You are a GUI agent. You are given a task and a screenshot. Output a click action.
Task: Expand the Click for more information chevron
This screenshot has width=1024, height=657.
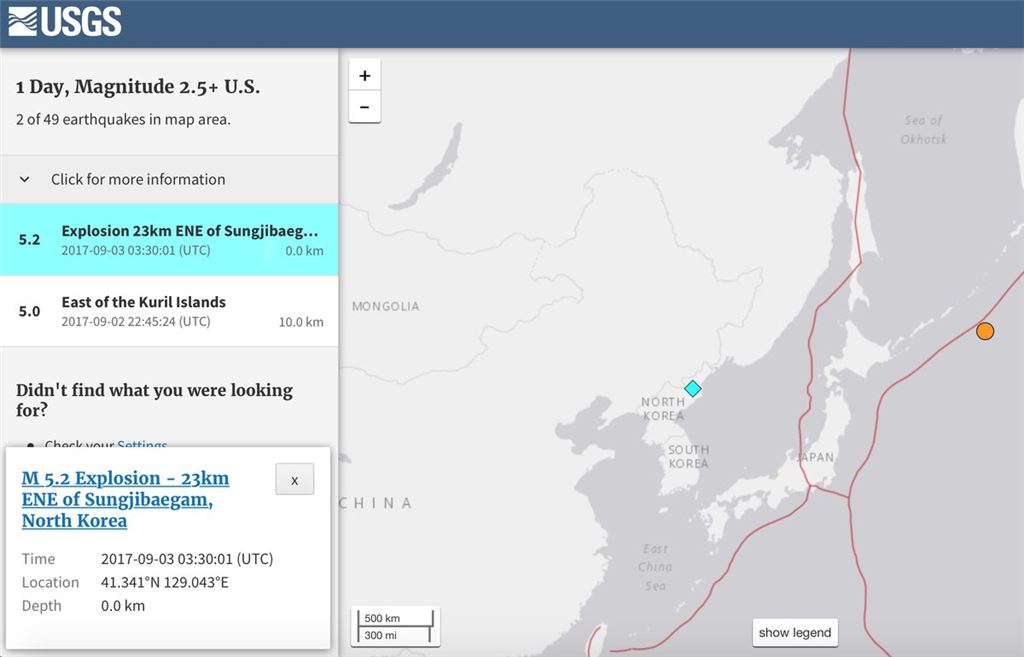coord(26,180)
